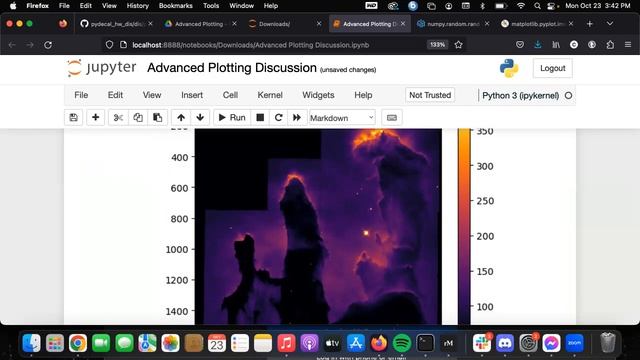This screenshot has height=360, width=640.
Task: Click the Logout button
Action: 553,68
